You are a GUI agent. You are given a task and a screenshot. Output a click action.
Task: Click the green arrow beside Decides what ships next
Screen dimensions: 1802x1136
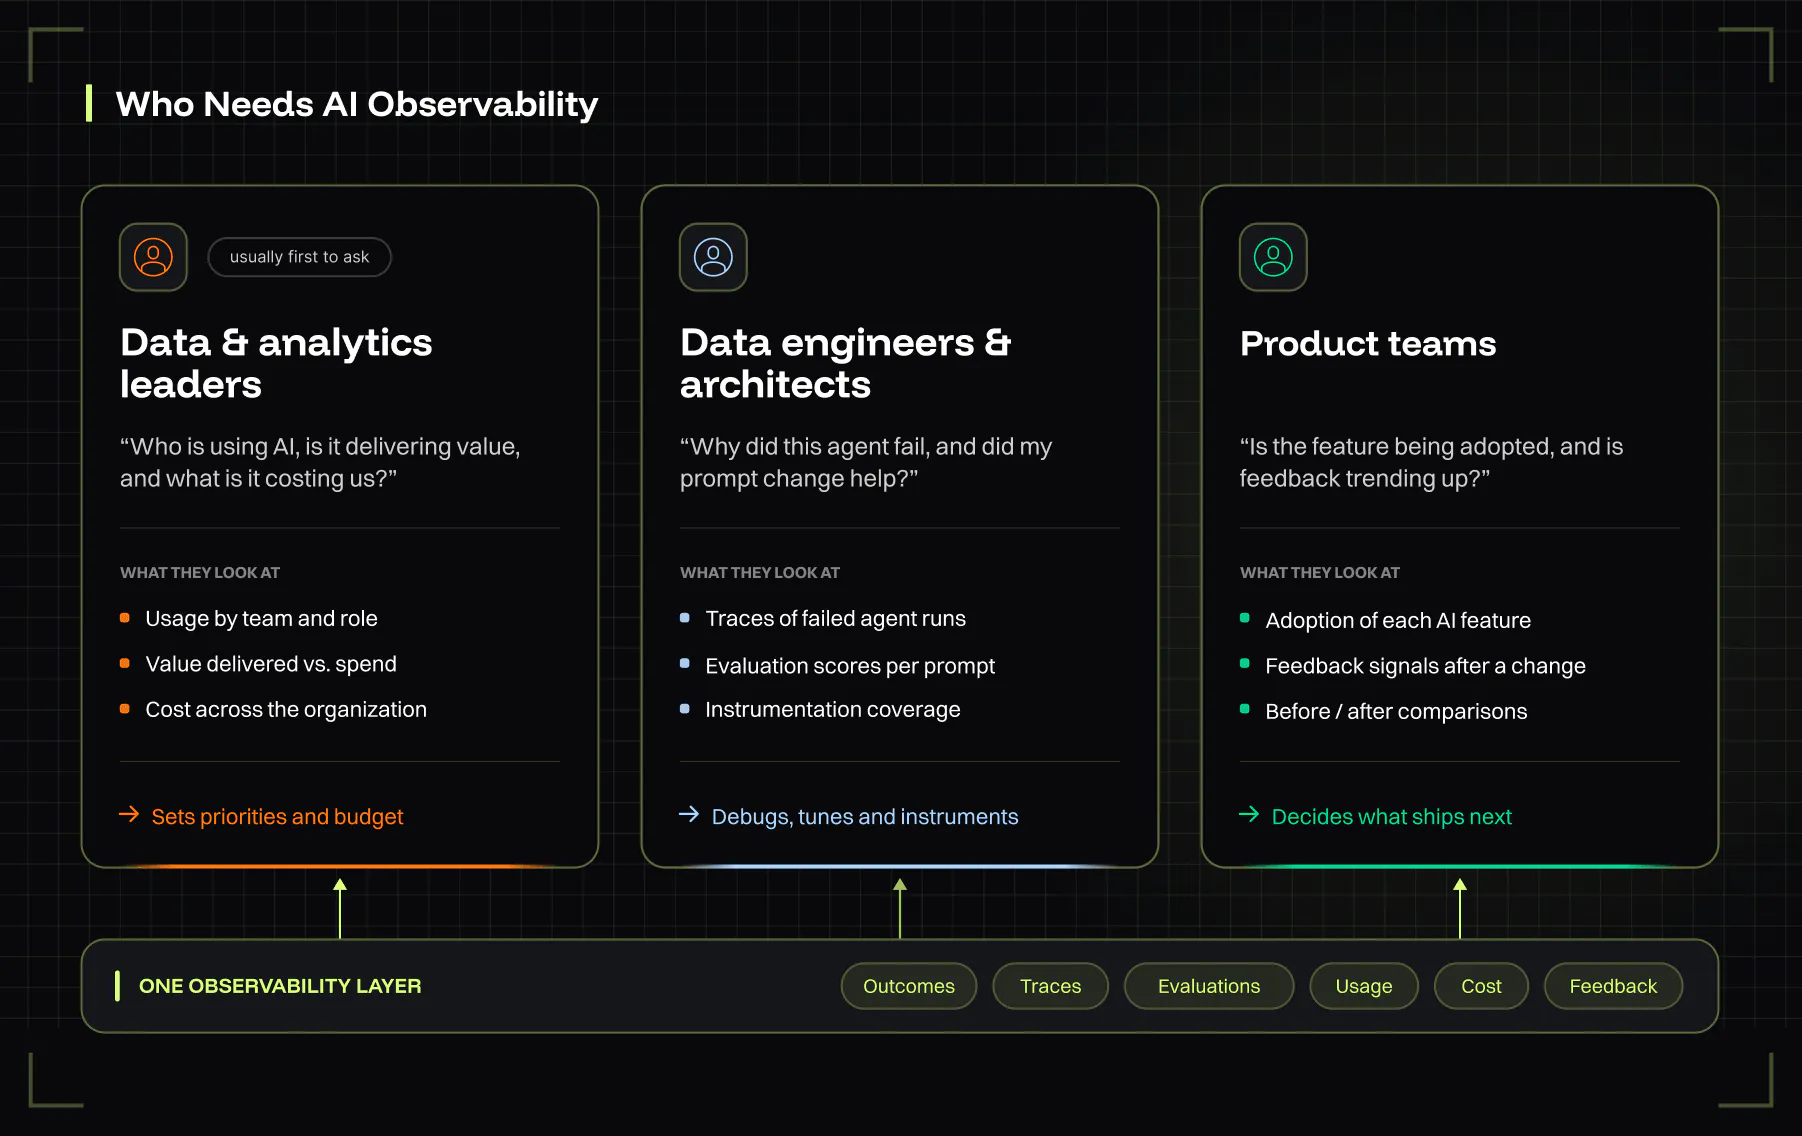(1249, 815)
